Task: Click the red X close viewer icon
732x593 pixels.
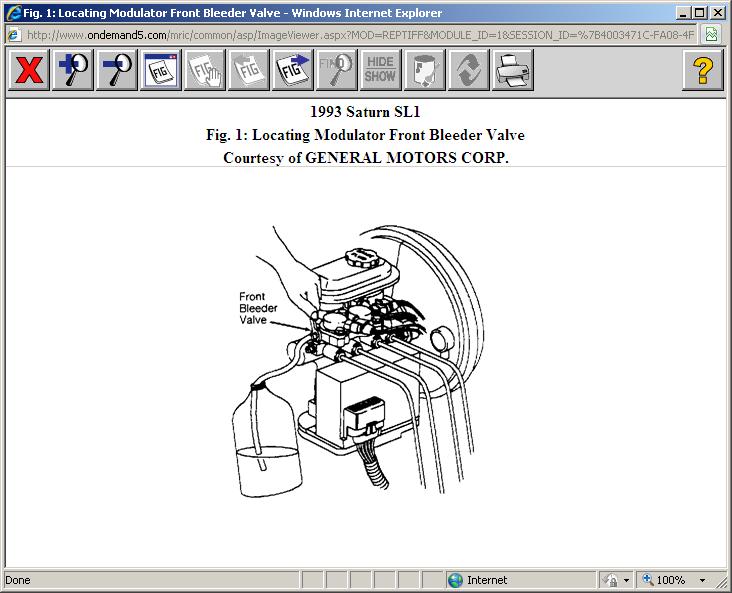Action: [x=29, y=70]
